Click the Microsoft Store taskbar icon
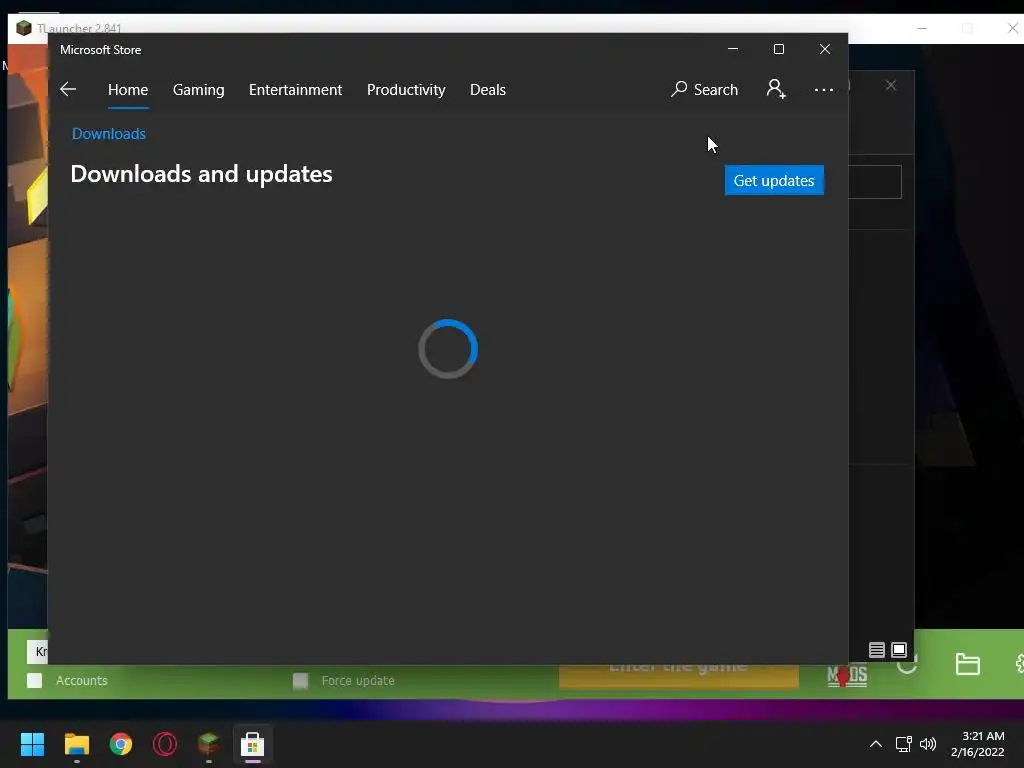 (x=253, y=744)
